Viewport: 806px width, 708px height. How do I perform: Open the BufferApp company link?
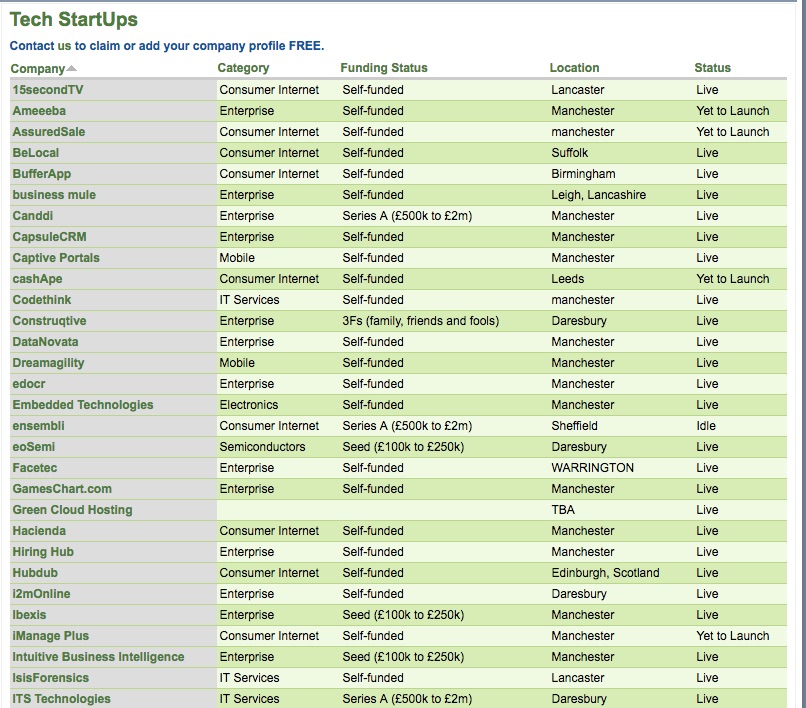pos(41,174)
